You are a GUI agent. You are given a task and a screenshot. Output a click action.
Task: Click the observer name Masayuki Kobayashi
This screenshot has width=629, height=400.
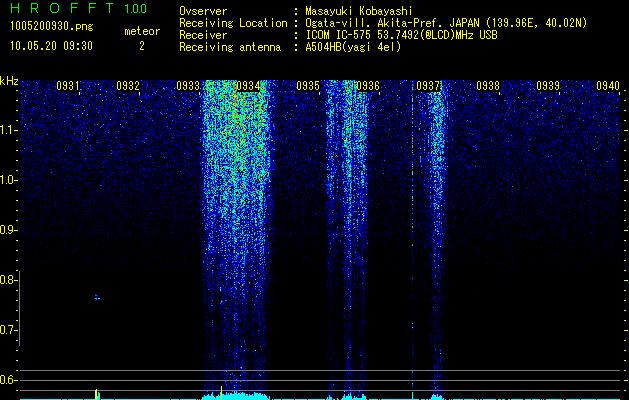(359, 11)
